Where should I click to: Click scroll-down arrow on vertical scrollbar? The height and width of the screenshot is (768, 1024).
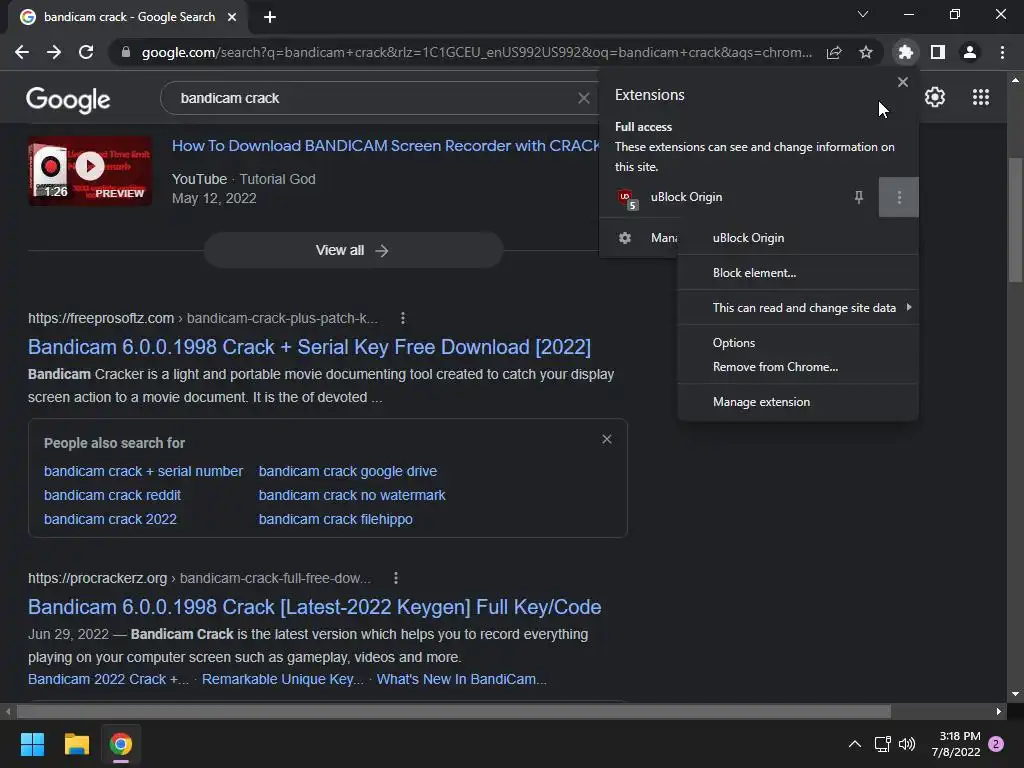[1015, 694]
